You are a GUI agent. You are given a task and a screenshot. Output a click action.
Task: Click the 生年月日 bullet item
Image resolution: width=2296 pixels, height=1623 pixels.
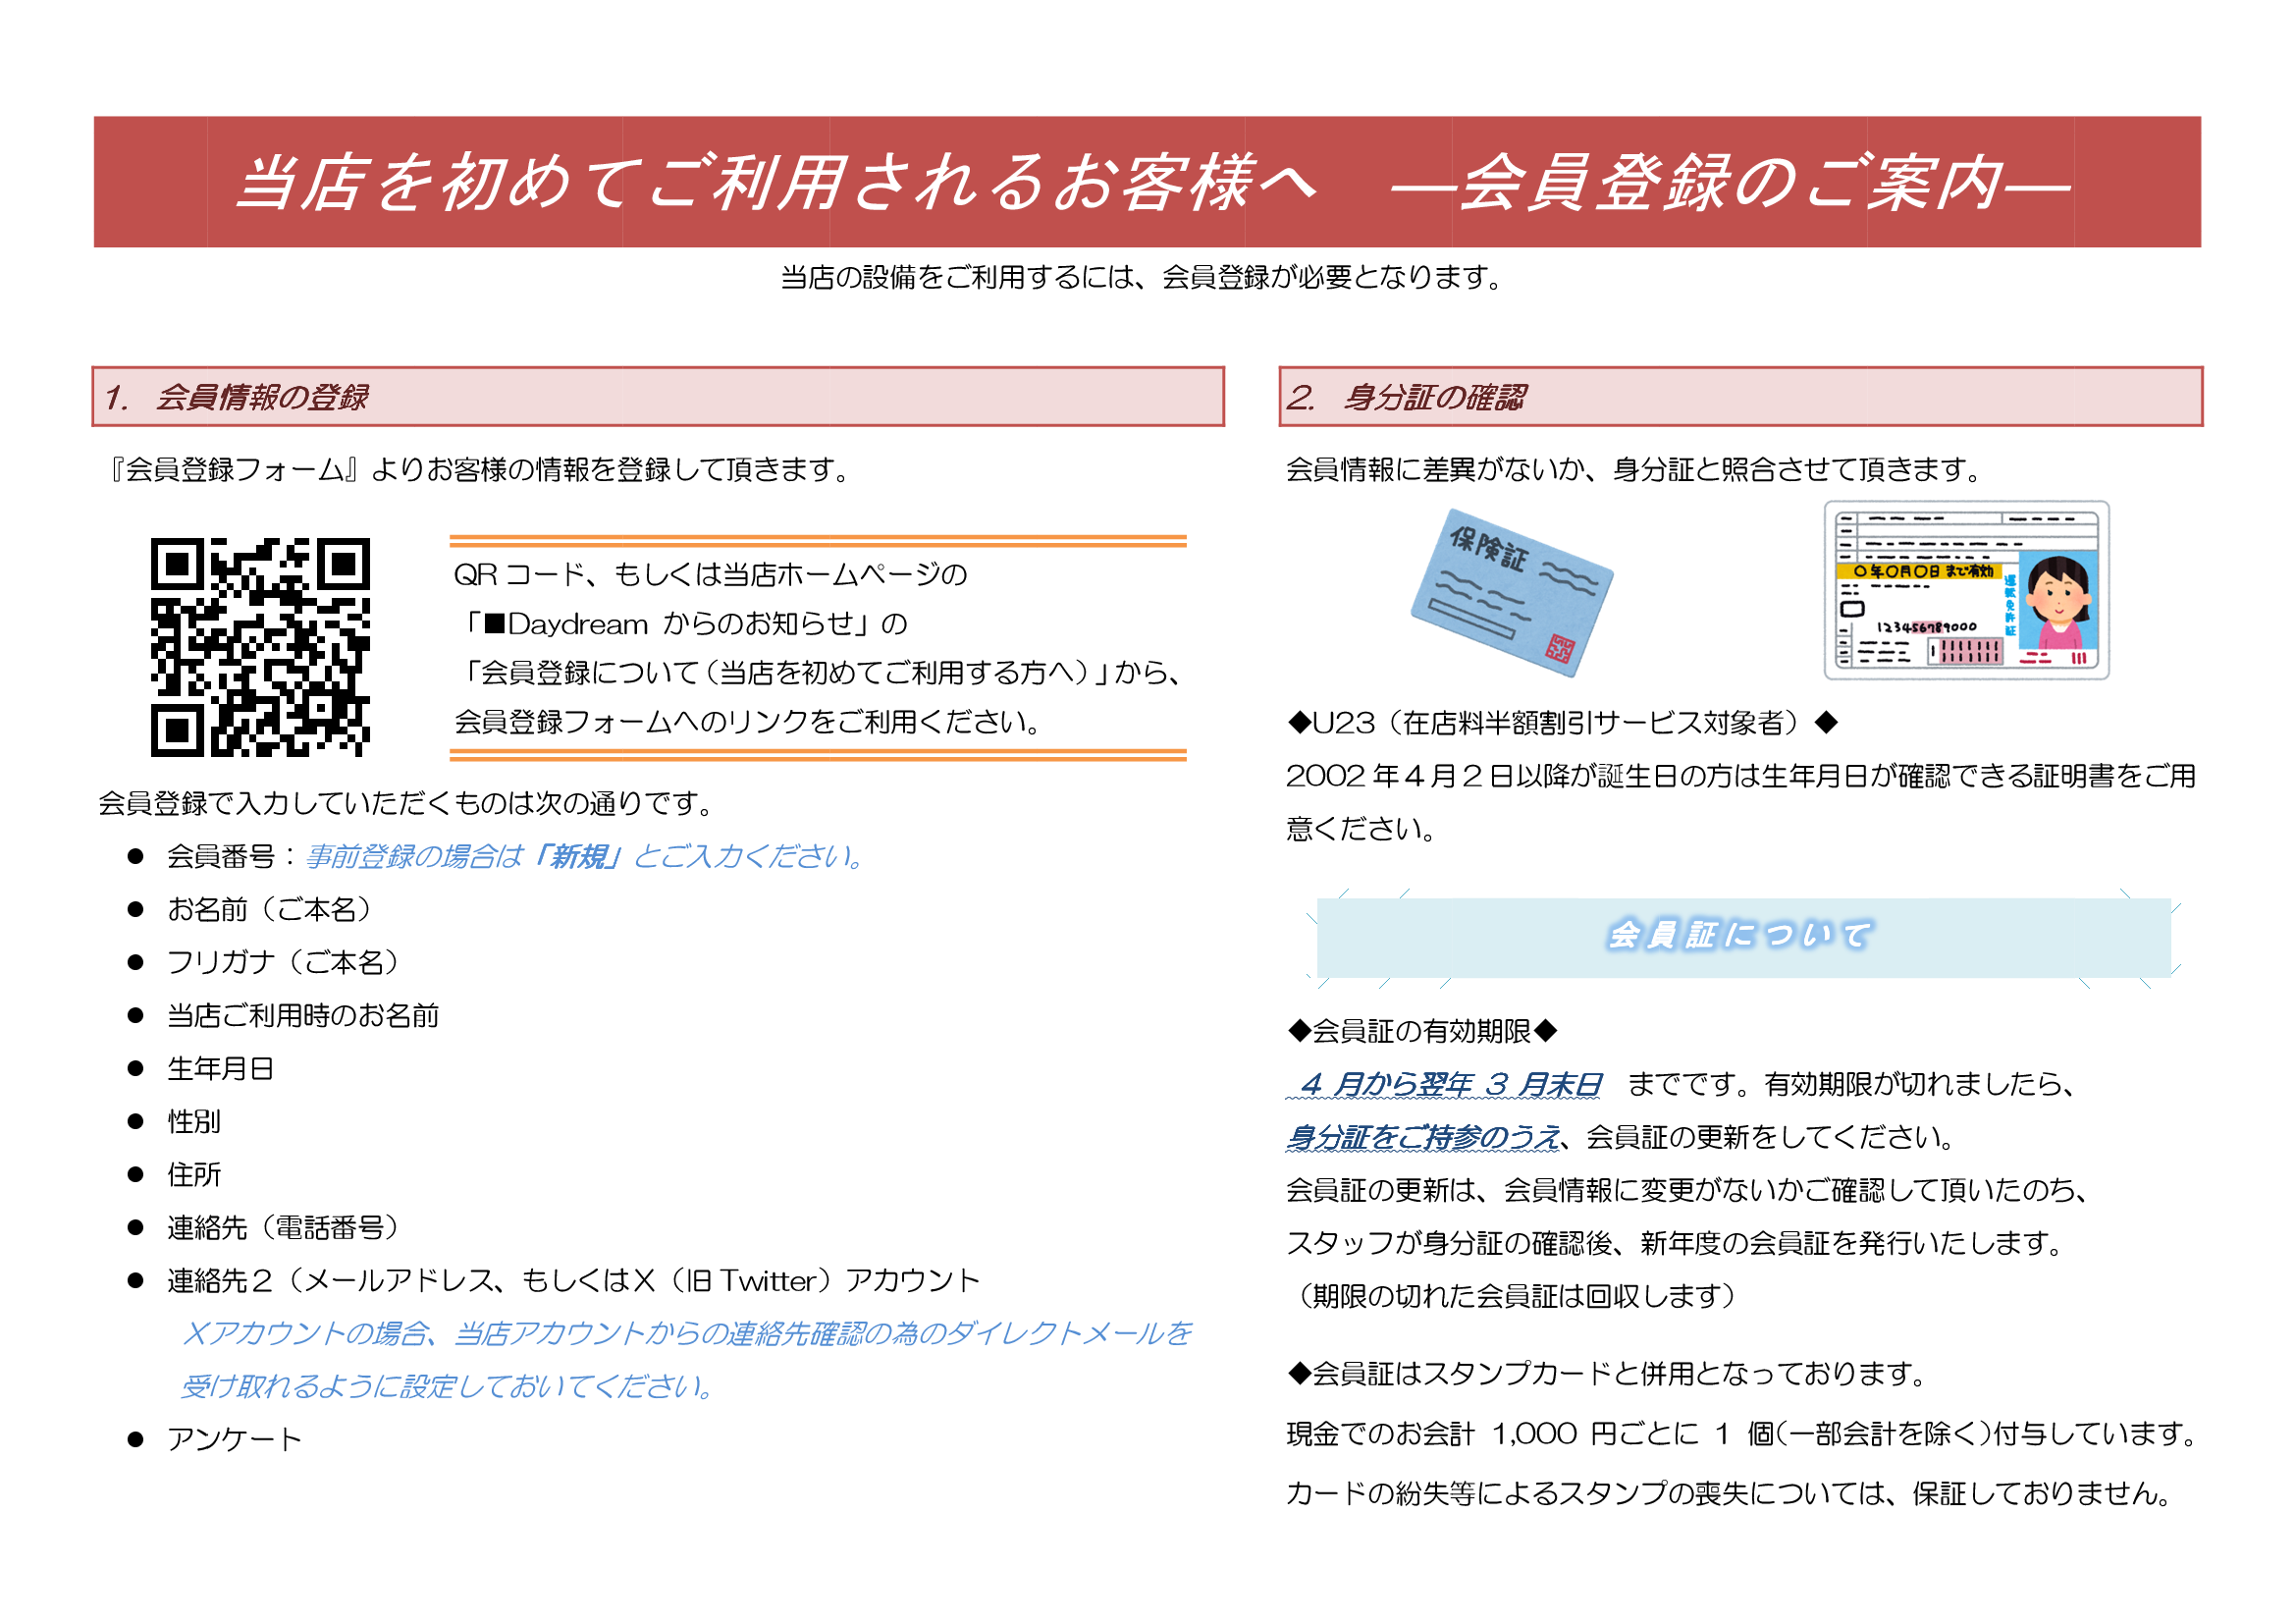point(220,1069)
